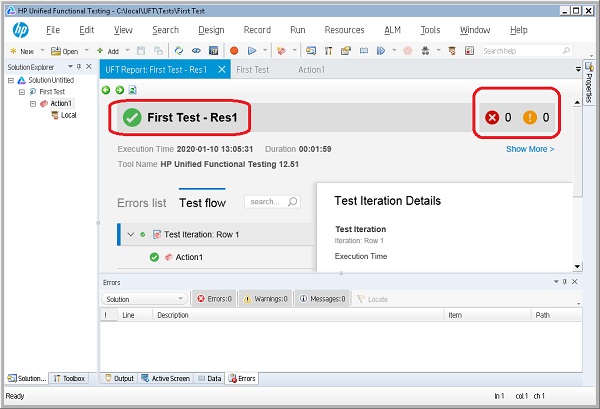Screen dimensions: 600x409
Task: Collapse the Action1 tree node
Action: pyautogui.click(x=33, y=104)
